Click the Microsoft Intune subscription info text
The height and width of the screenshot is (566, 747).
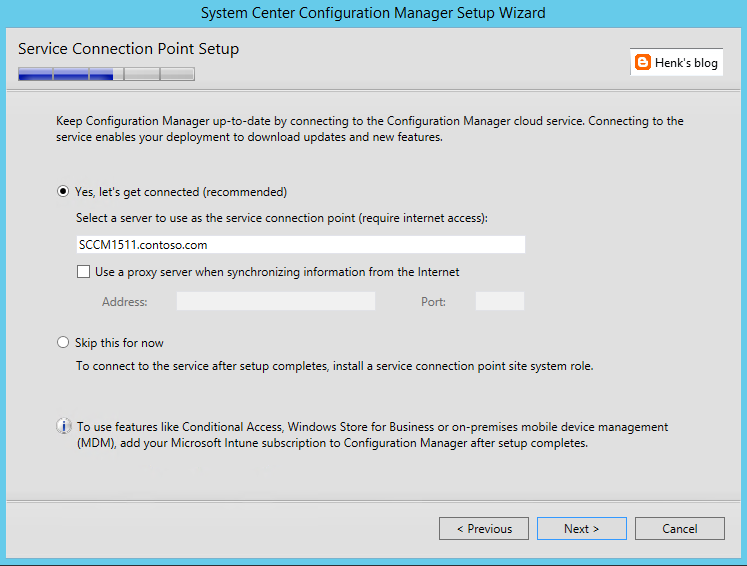[x=373, y=435]
